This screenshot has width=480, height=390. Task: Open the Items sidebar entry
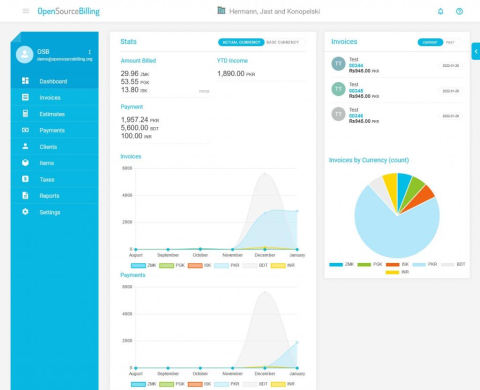[x=55, y=163]
